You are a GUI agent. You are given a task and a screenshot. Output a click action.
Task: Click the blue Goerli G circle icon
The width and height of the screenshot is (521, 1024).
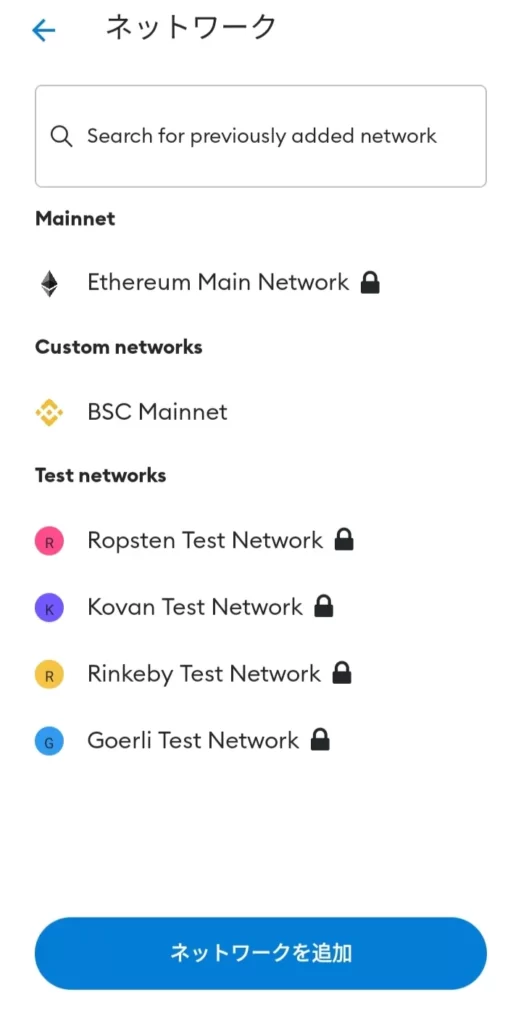click(49, 741)
